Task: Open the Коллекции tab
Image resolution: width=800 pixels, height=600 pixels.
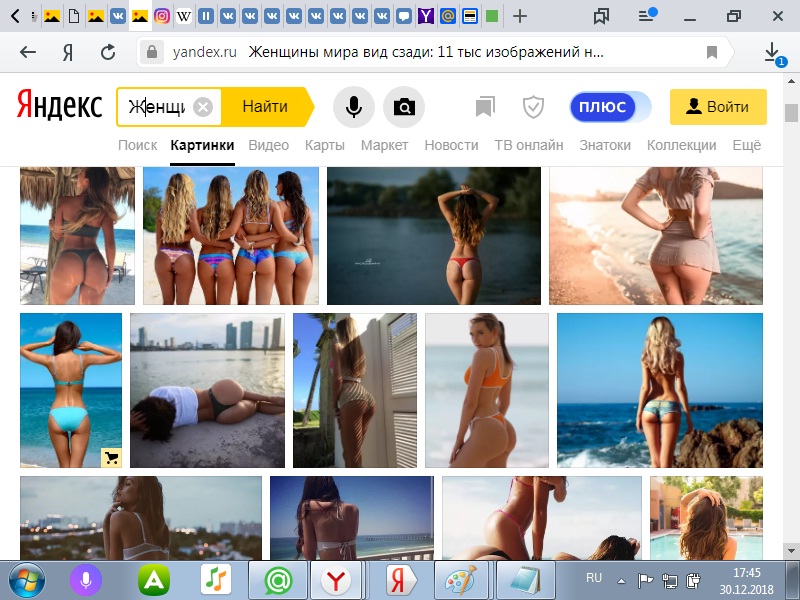Action: click(681, 145)
